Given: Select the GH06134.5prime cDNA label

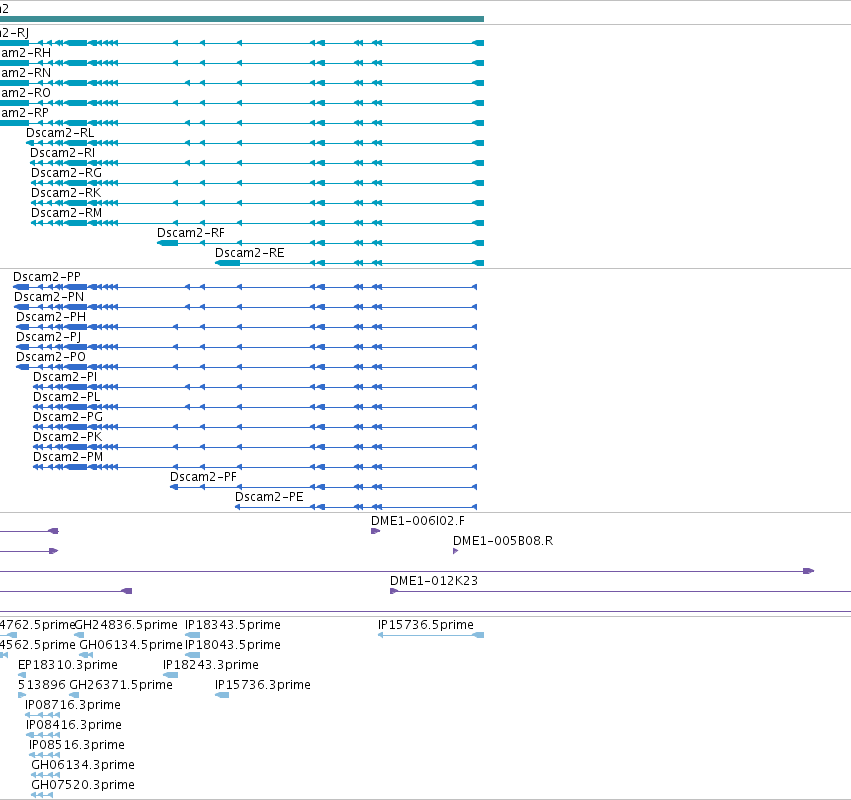Looking at the screenshot, I should tap(131, 646).
